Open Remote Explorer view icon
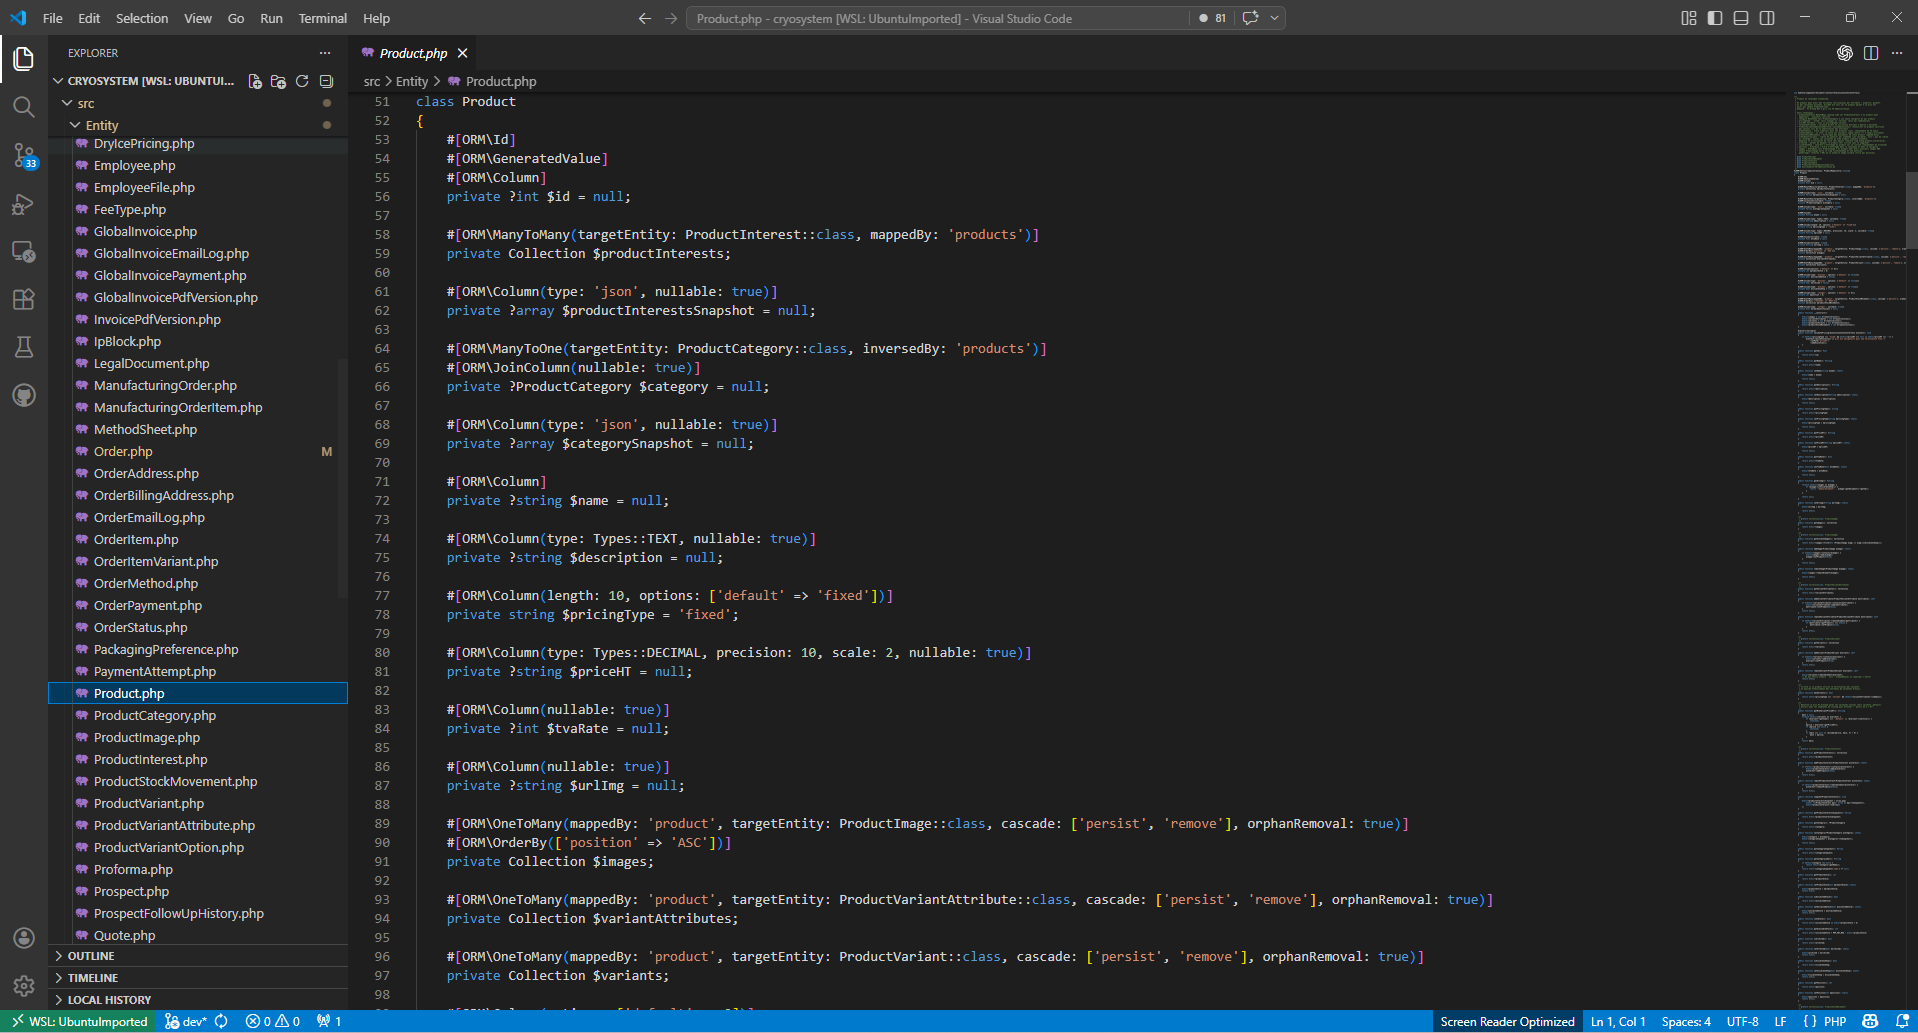 [24, 251]
